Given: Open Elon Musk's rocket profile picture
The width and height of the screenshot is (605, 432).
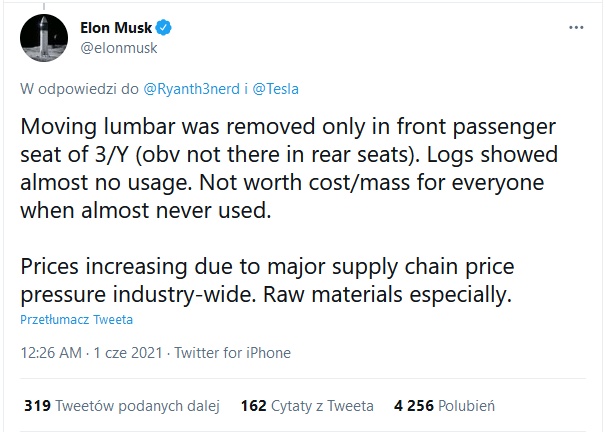Looking at the screenshot, I should point(44,38).
